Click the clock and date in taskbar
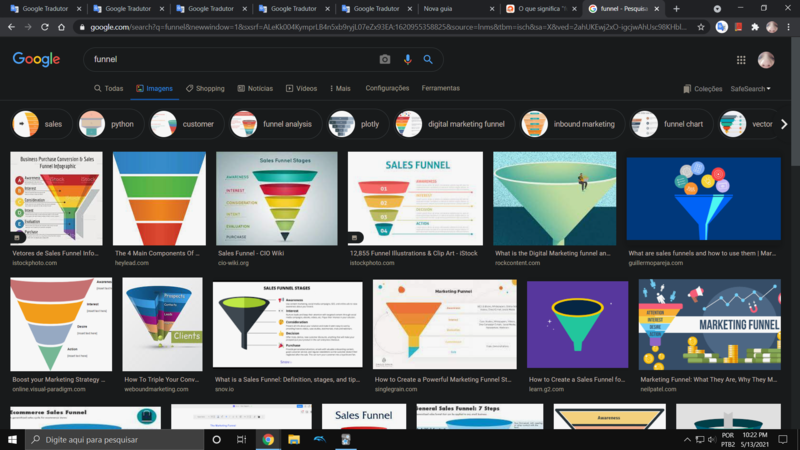 click(755, 439)
